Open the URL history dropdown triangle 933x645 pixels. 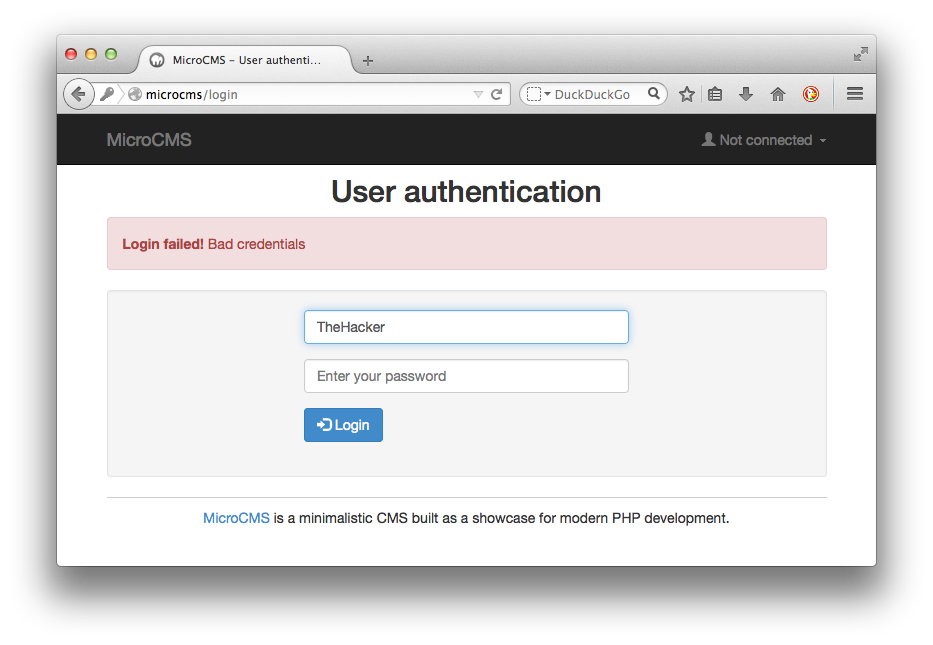[478, 95]
